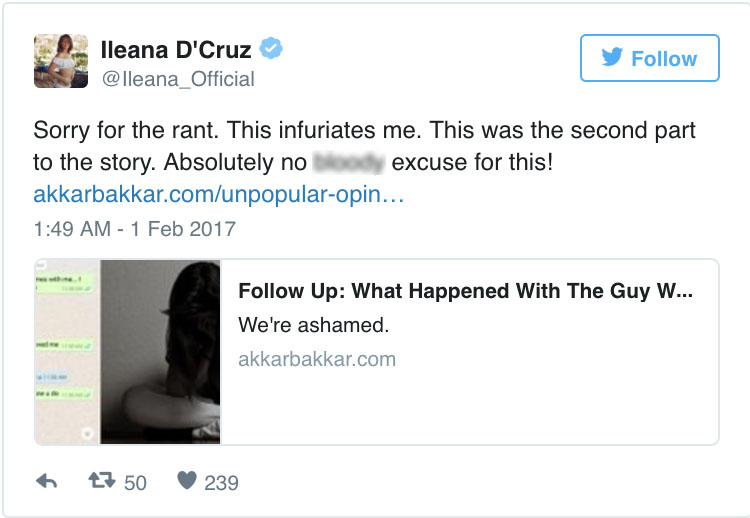The image size is (750, 518).
Task: Open the "Follow Up: What Happened" card title
Action: point(465,292)
